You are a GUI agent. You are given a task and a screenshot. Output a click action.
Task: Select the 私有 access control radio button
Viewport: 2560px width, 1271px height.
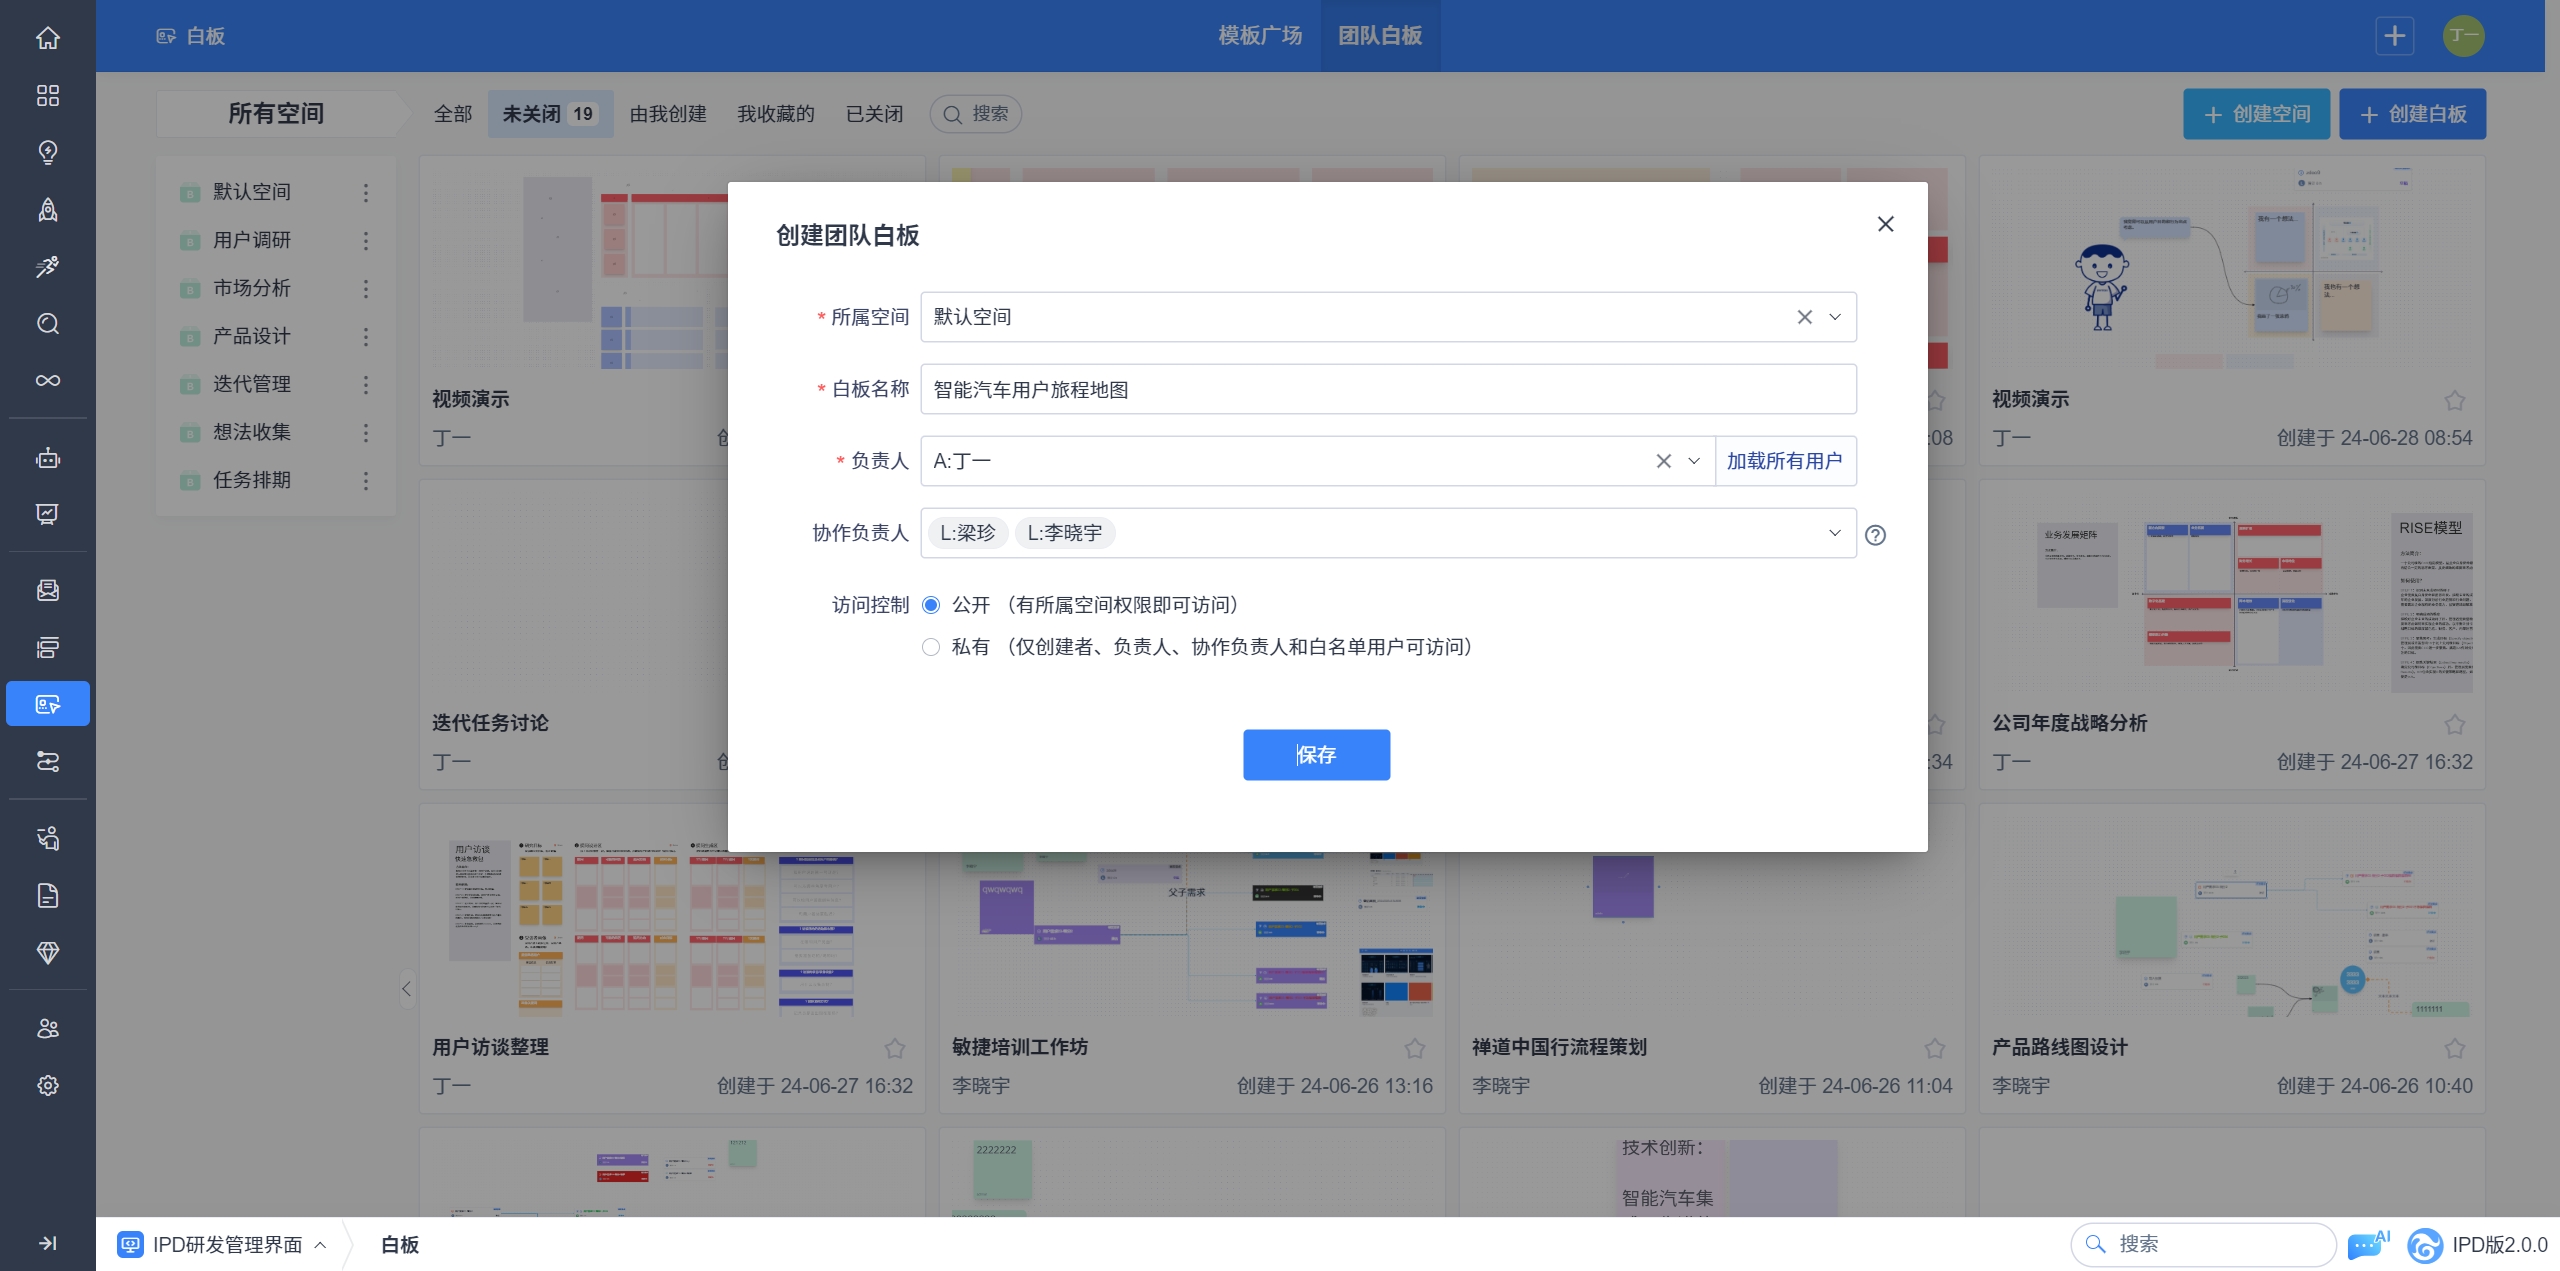tap(931, 647)
